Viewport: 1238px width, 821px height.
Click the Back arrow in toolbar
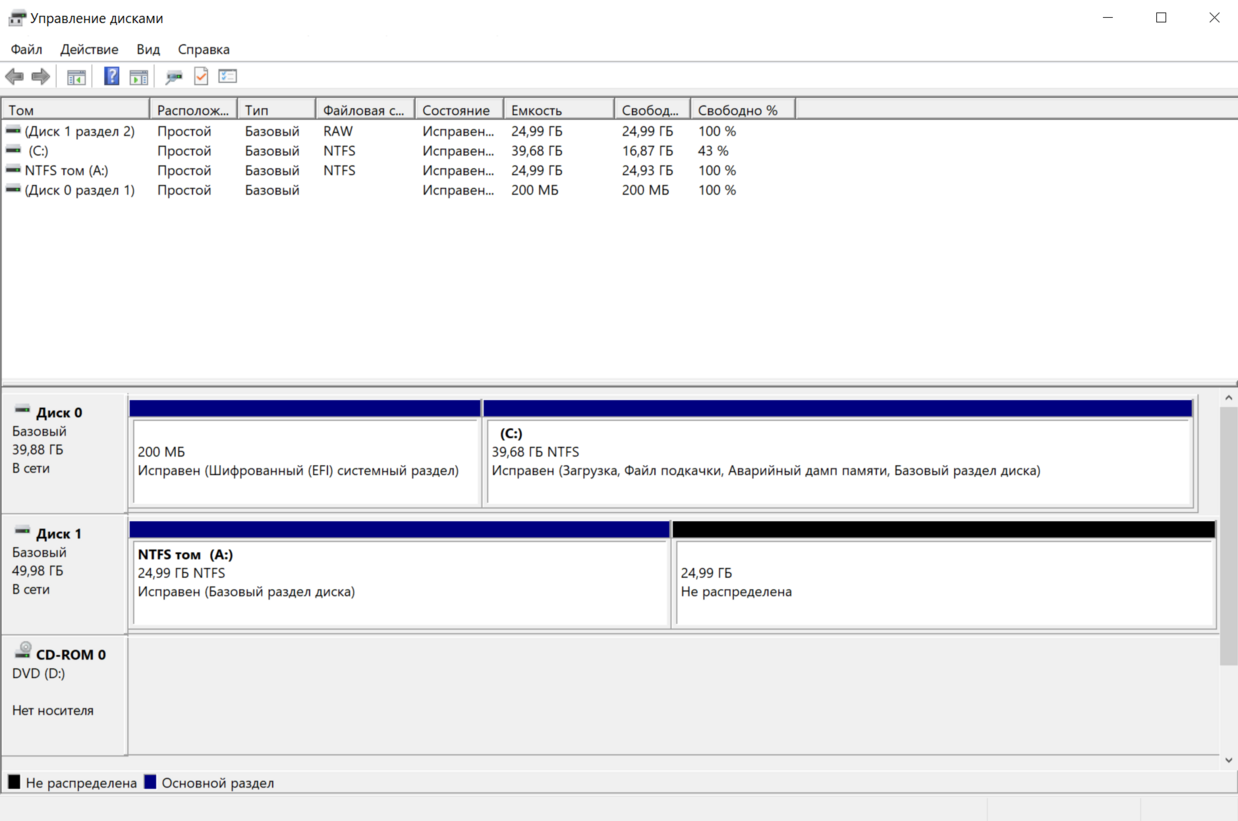pyautogui.click(x=14, y=77)
